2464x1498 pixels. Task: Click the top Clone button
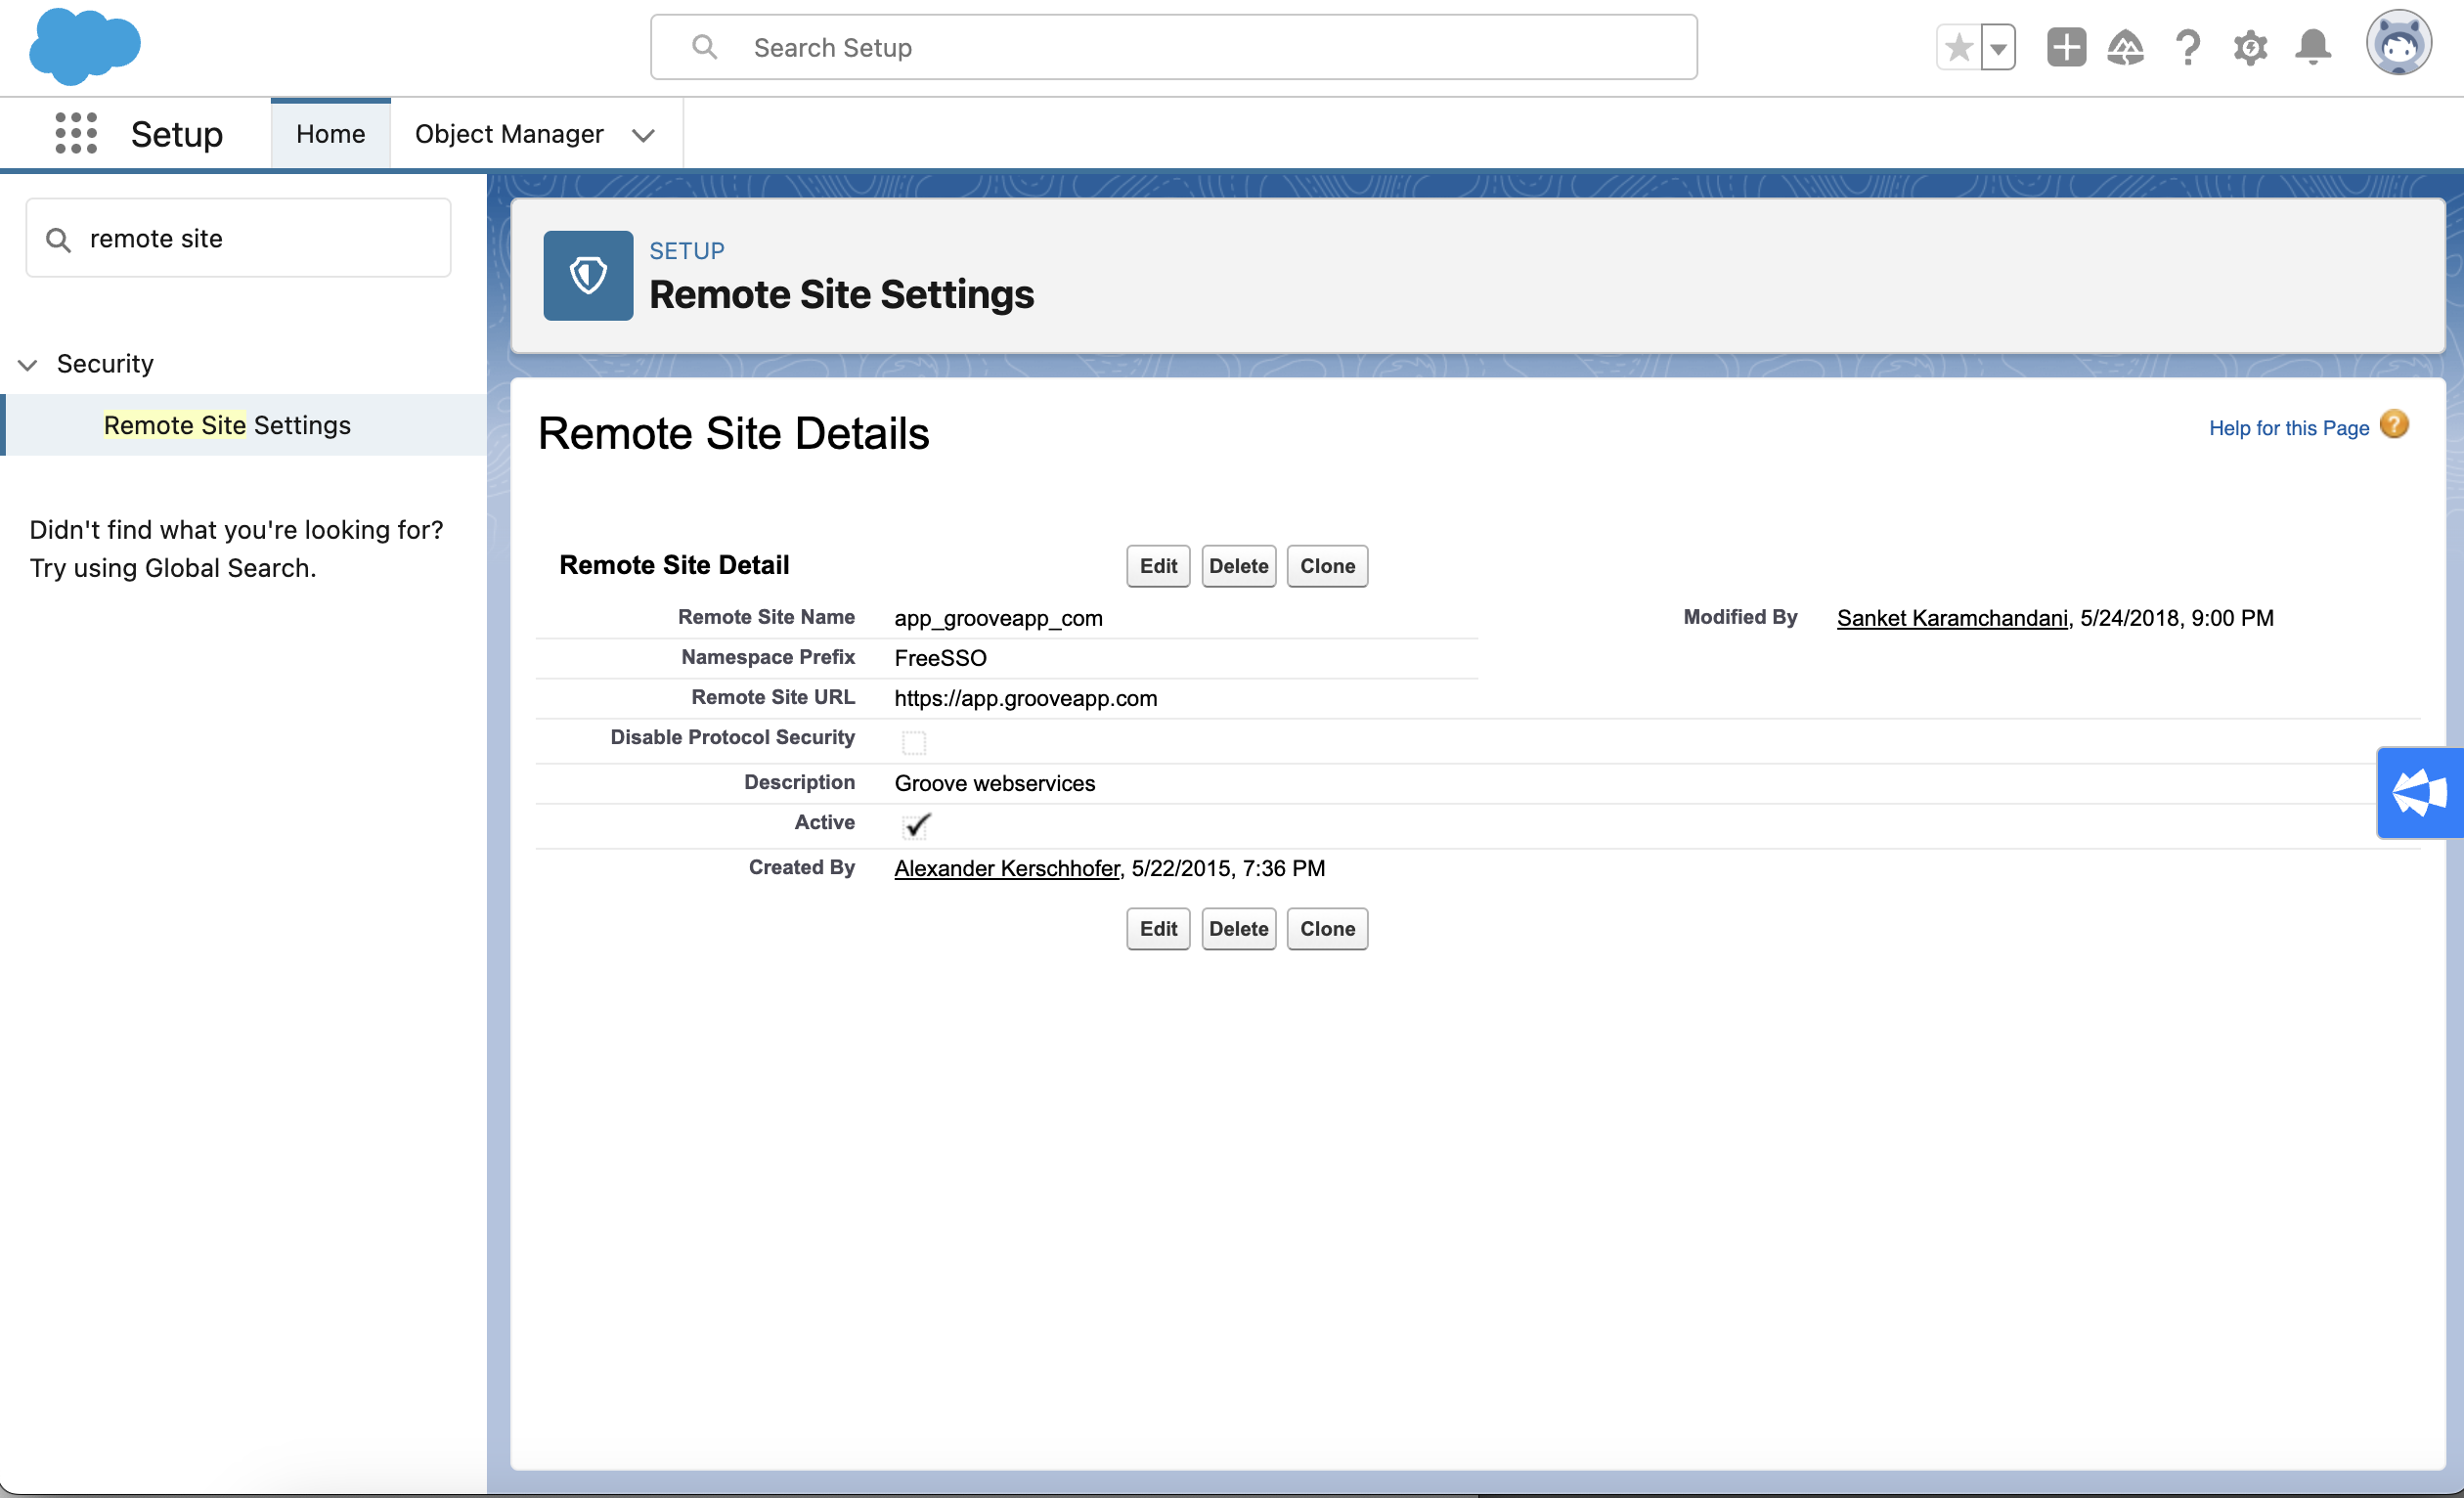coord(1327,566)
